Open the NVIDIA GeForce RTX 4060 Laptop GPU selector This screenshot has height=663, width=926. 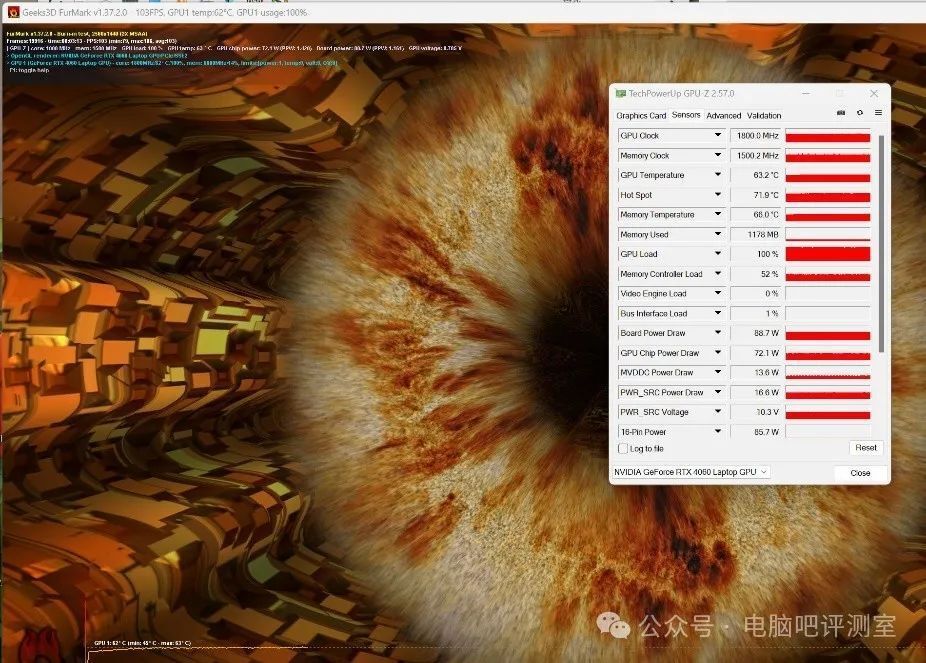coord(690,472)
